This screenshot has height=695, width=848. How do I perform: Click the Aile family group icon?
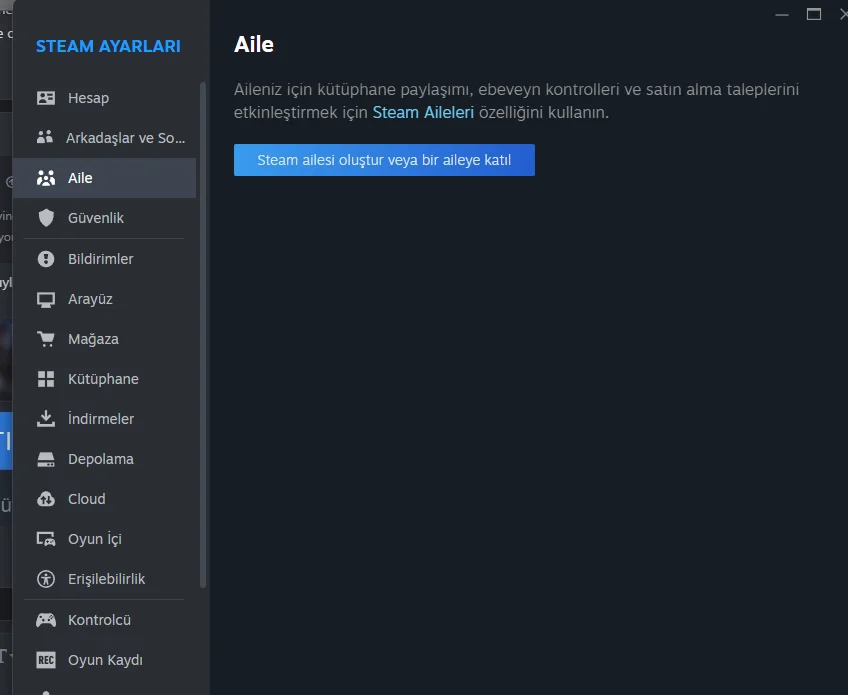[46, 178]
